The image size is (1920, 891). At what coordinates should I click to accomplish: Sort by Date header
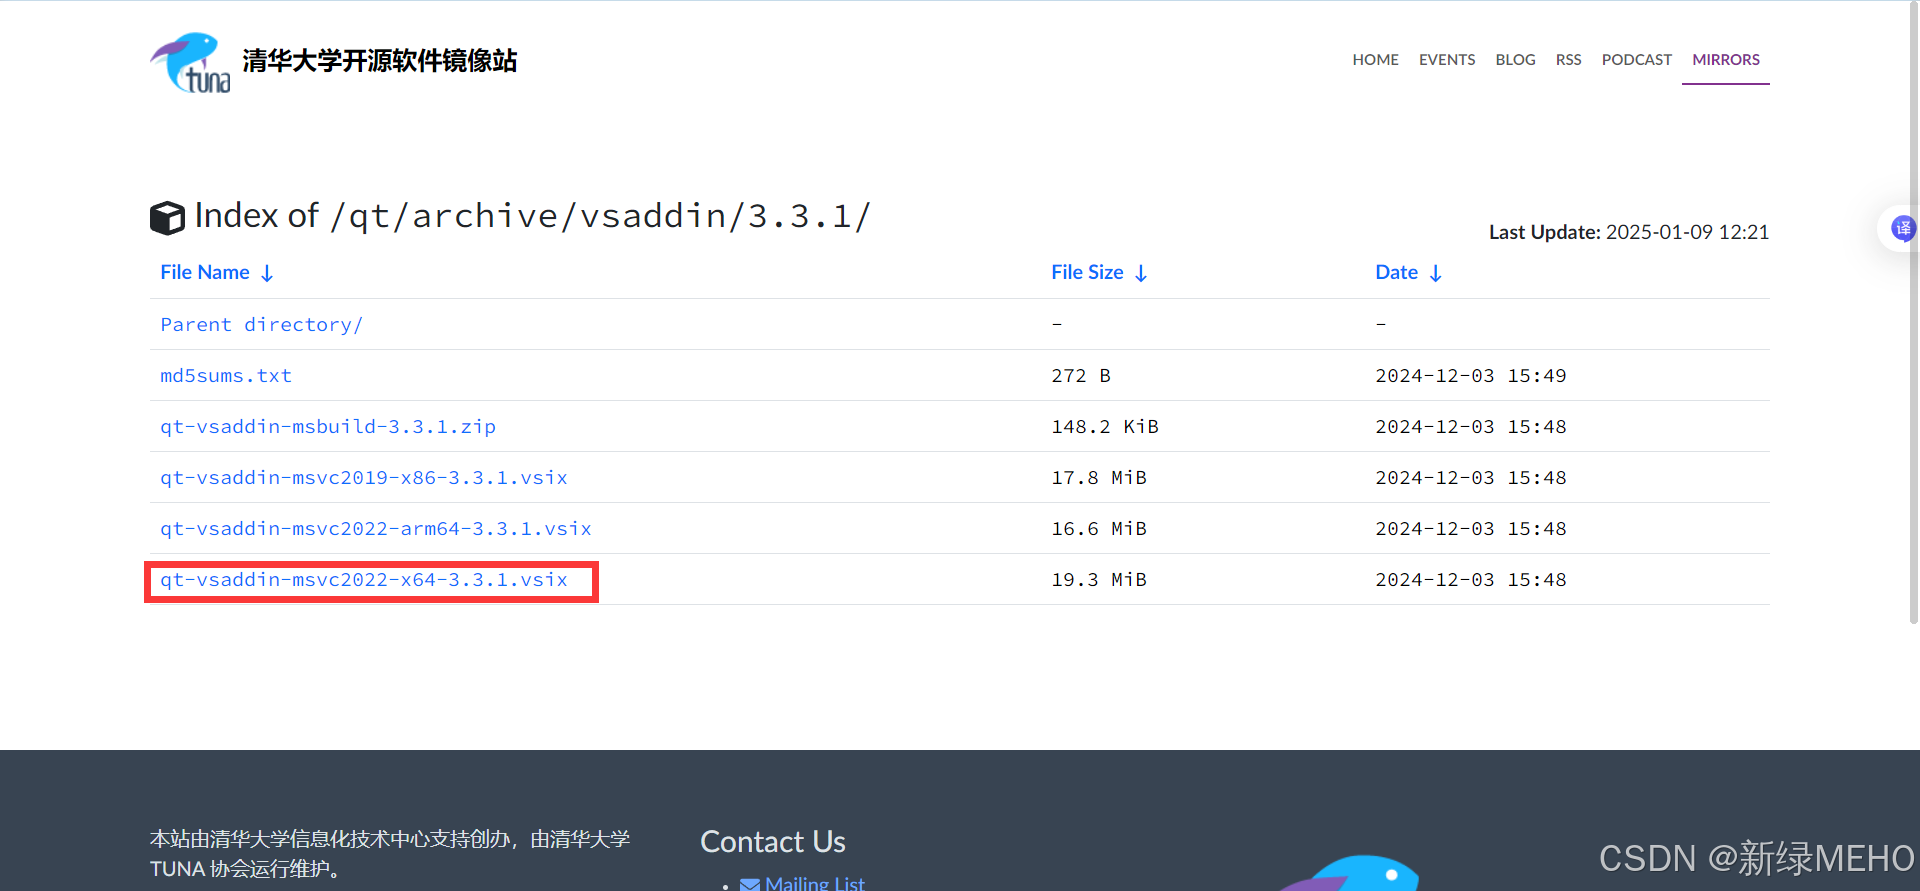coord(1396,272)
